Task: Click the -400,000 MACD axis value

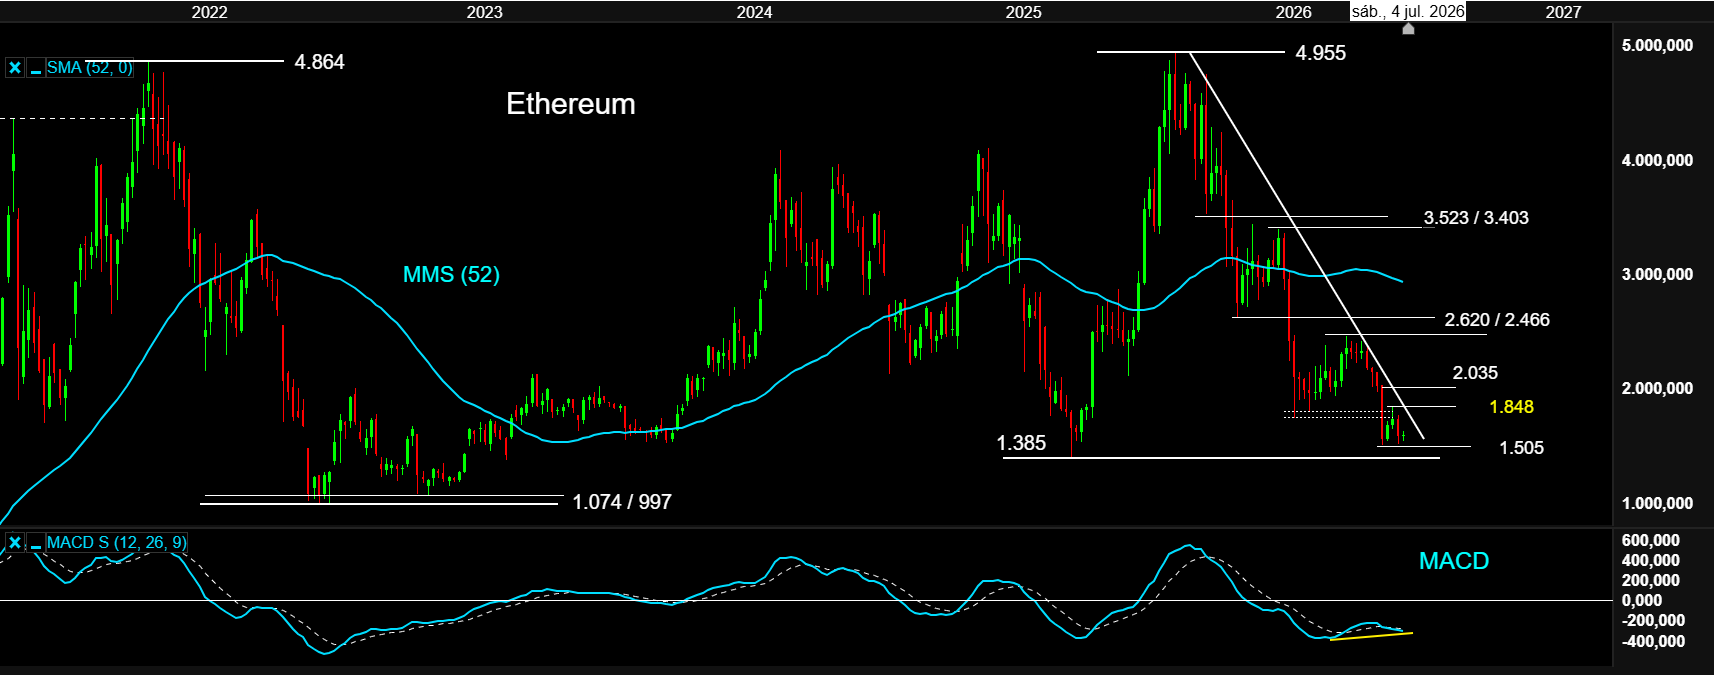Action: click(x=1653, y=641)
